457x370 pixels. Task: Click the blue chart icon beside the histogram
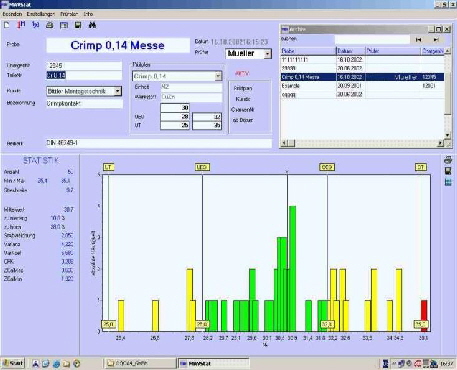(448, 182)
